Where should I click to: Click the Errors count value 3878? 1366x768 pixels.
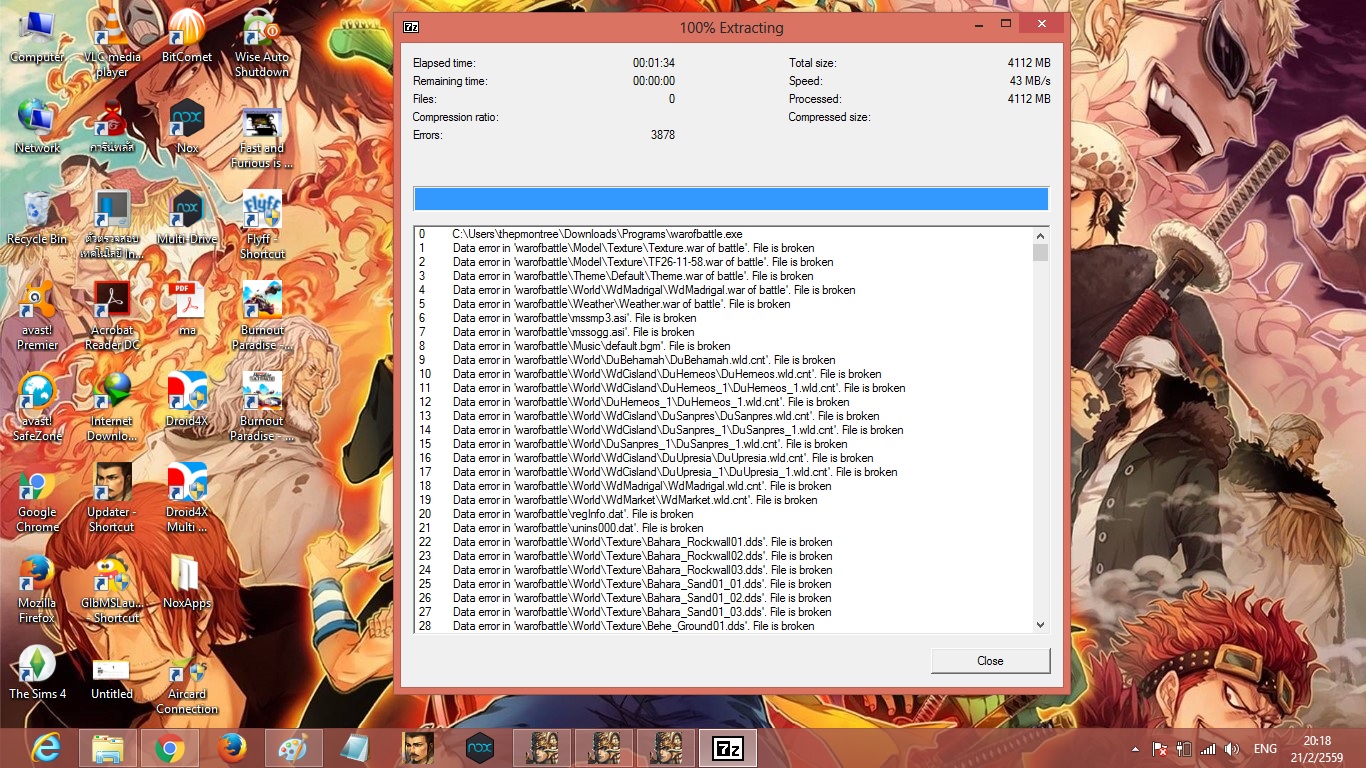tap(662, 135)
